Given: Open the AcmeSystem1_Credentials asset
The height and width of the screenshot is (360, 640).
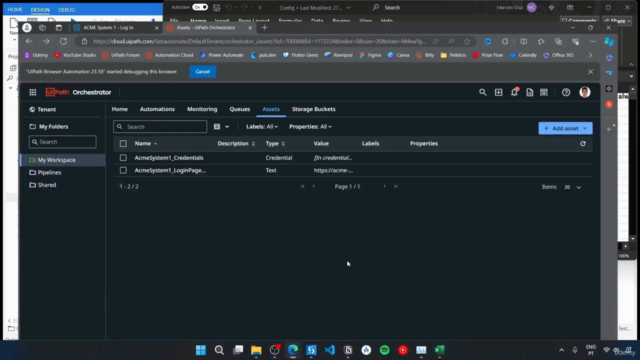Looking at the screenshot, I should click(x=169, y=158).
